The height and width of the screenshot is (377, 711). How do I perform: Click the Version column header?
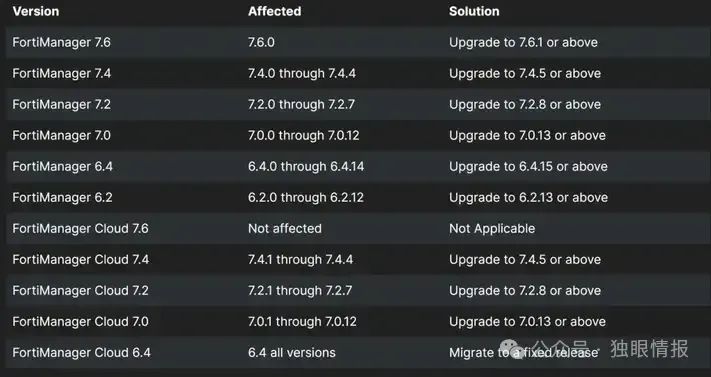(x=36, y=11)
